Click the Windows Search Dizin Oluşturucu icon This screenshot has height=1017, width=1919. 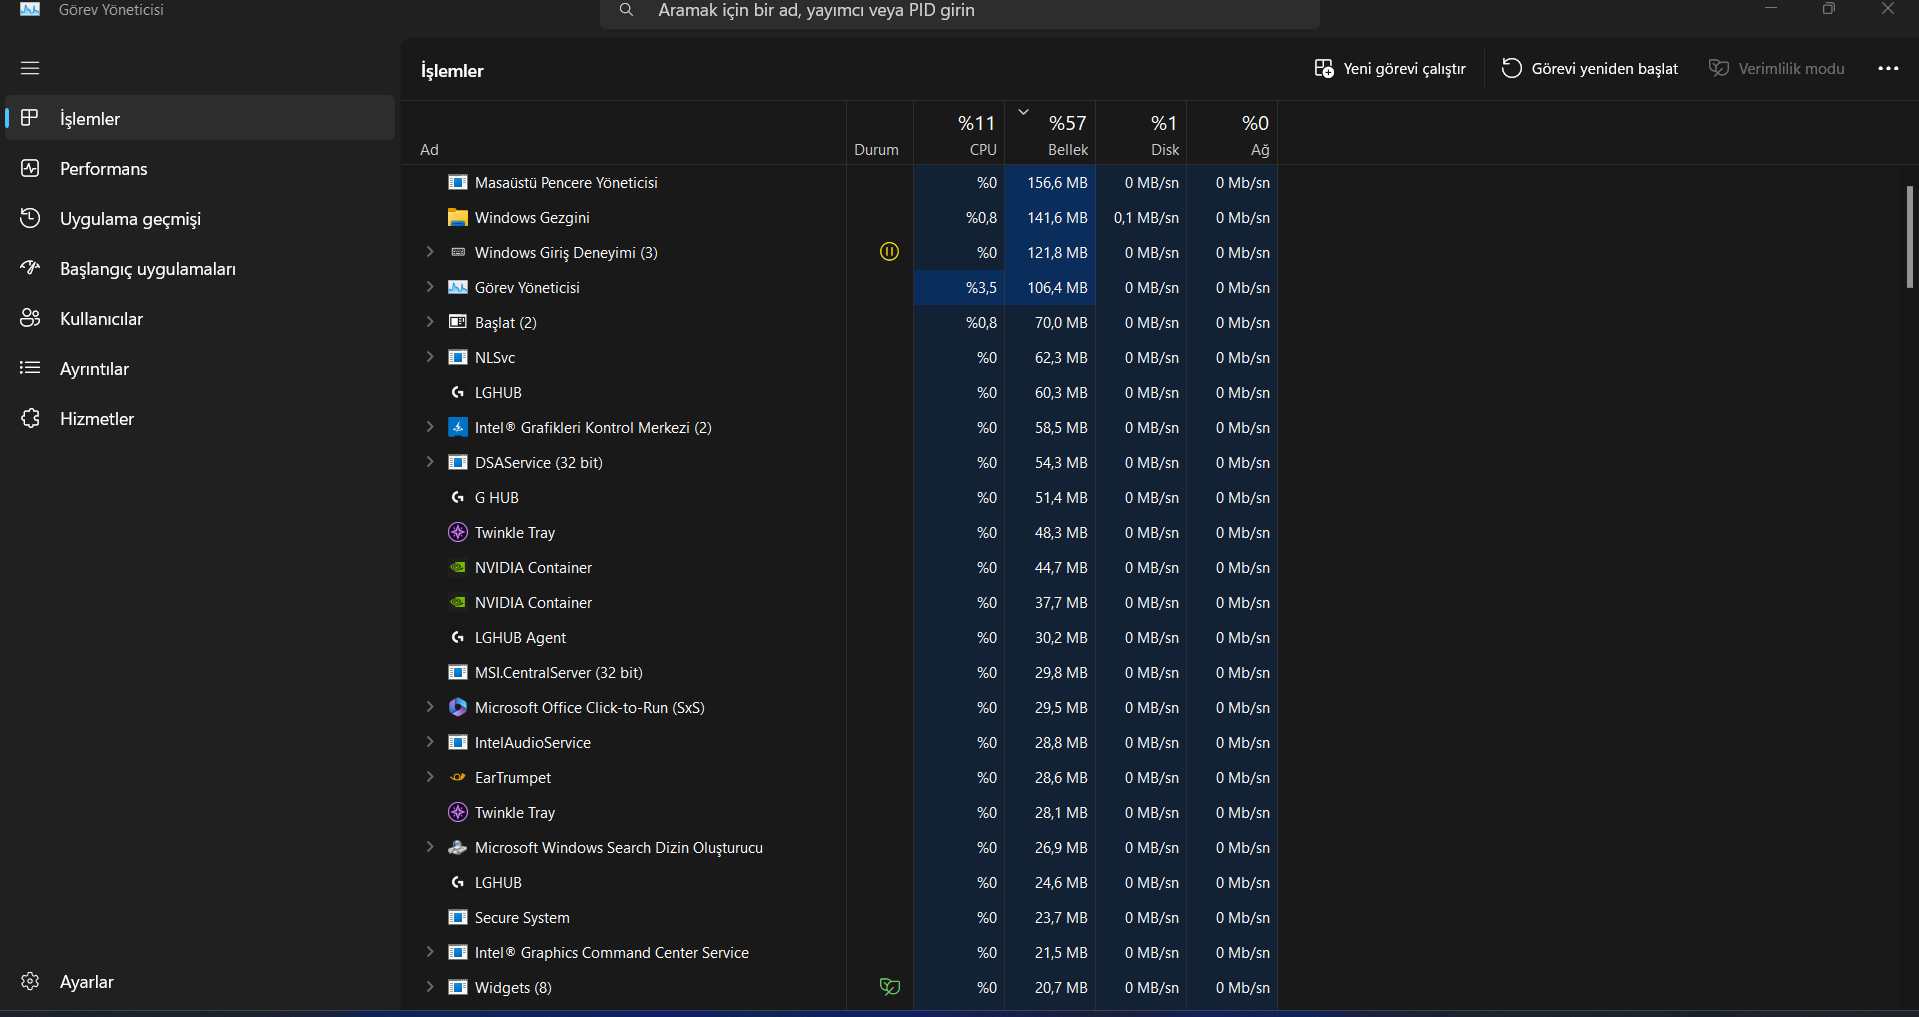458,847
